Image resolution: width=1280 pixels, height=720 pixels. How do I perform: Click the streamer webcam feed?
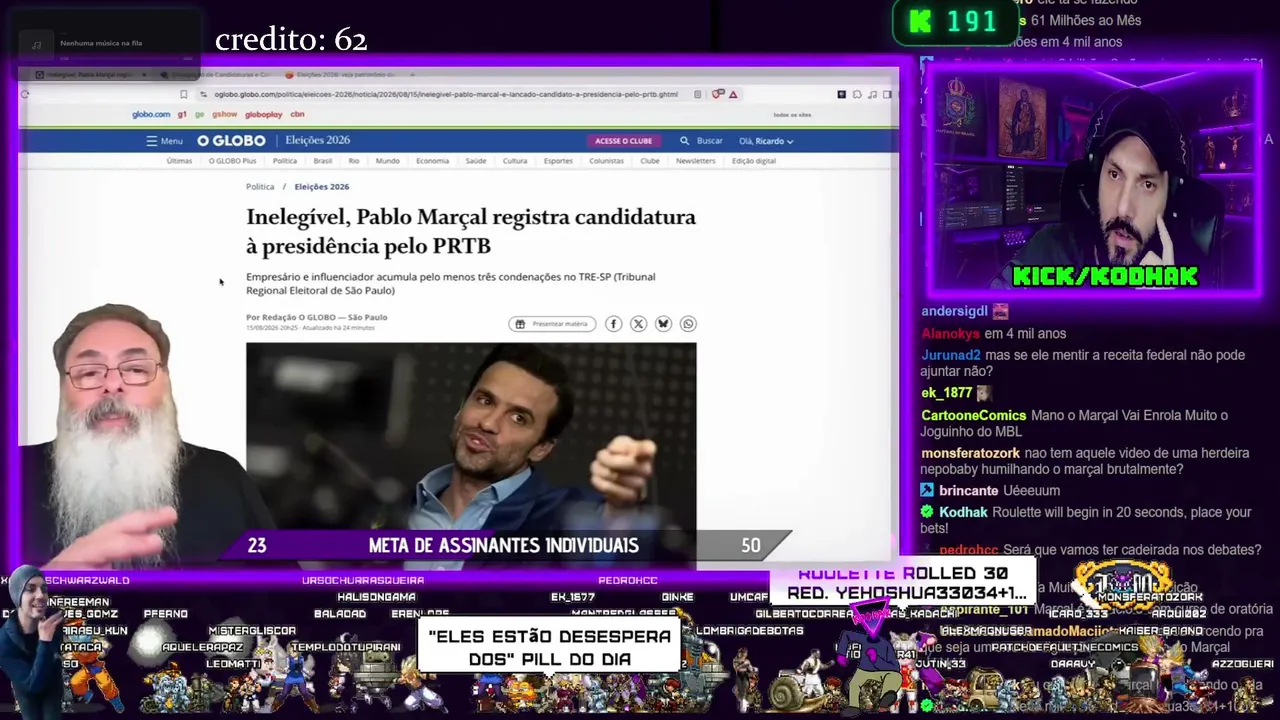(x=1095, y=180)
